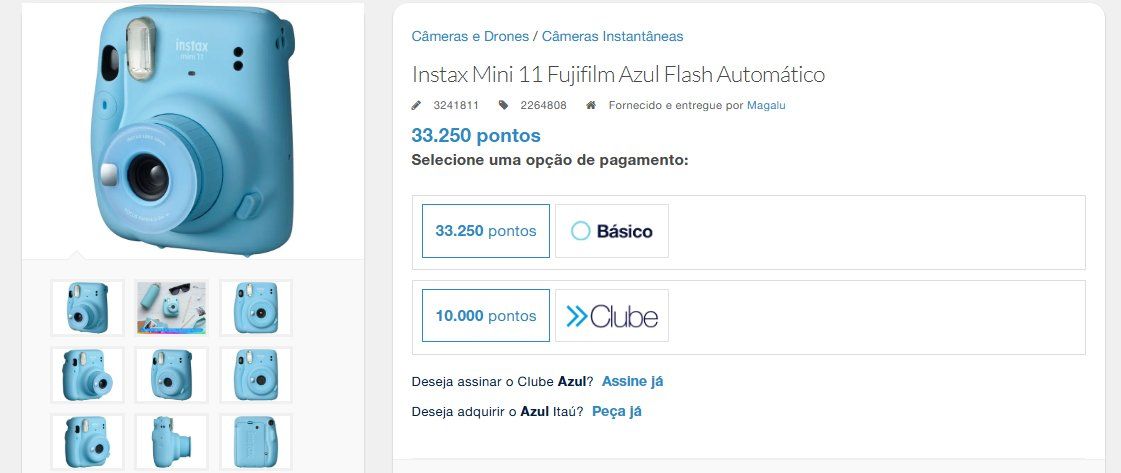
Task: Open the Câmeras e Drones breadcrumb
Action: [470, 36]
